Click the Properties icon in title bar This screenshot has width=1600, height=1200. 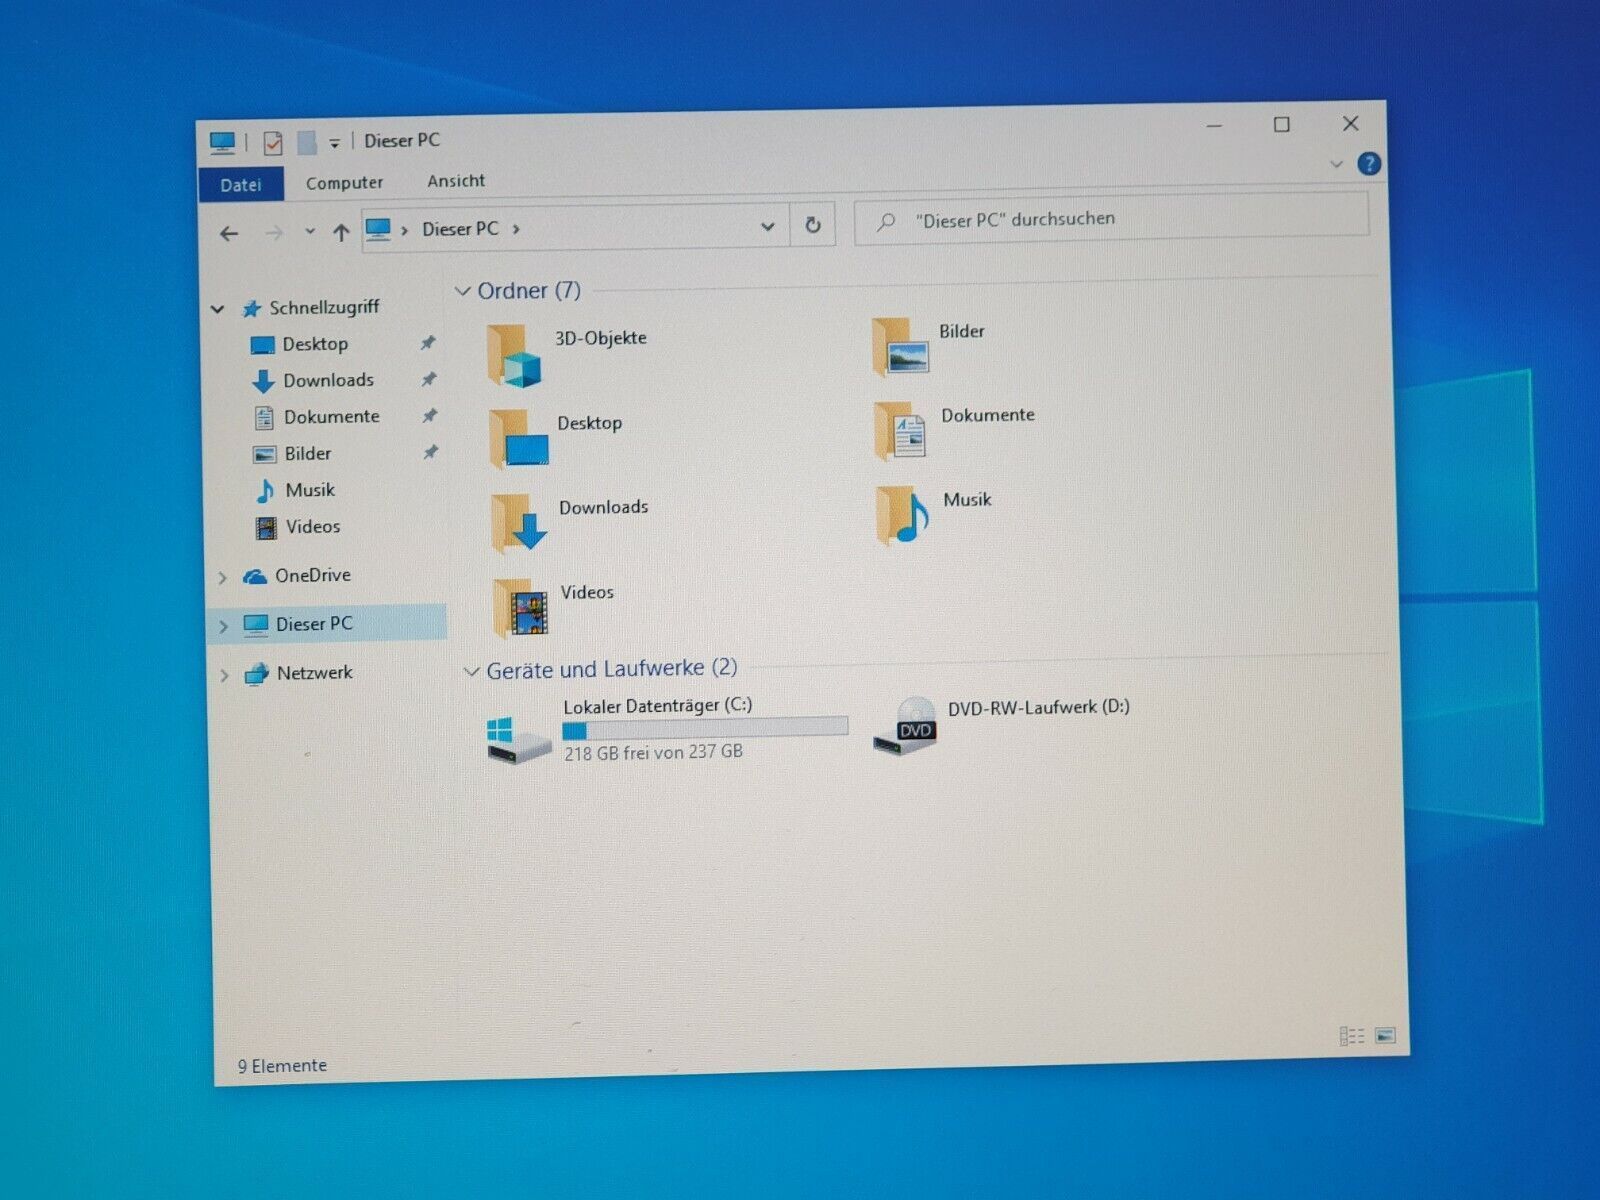[x=272, y=143]
